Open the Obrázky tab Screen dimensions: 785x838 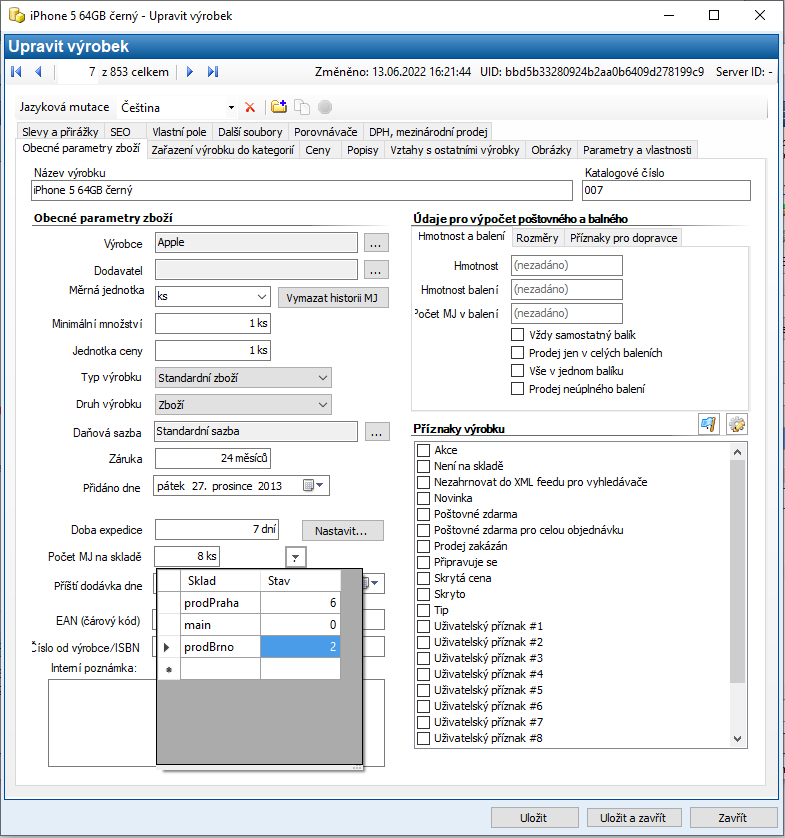[x=551, y=150]
